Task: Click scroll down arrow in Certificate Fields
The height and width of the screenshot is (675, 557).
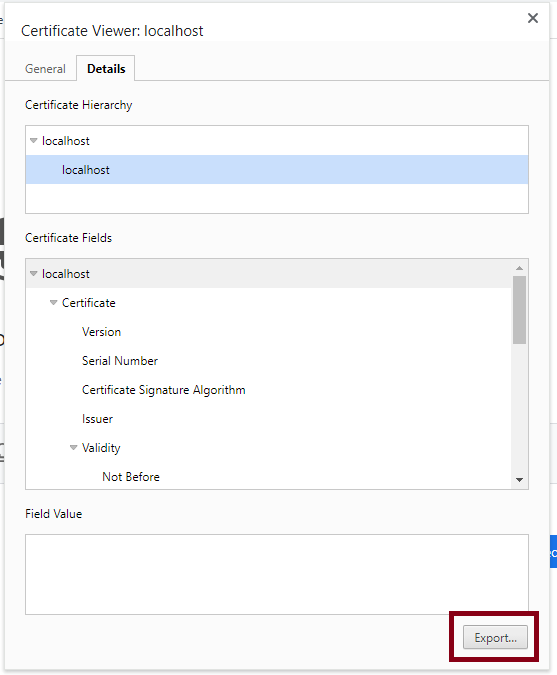Action: [x=520, y=480]
